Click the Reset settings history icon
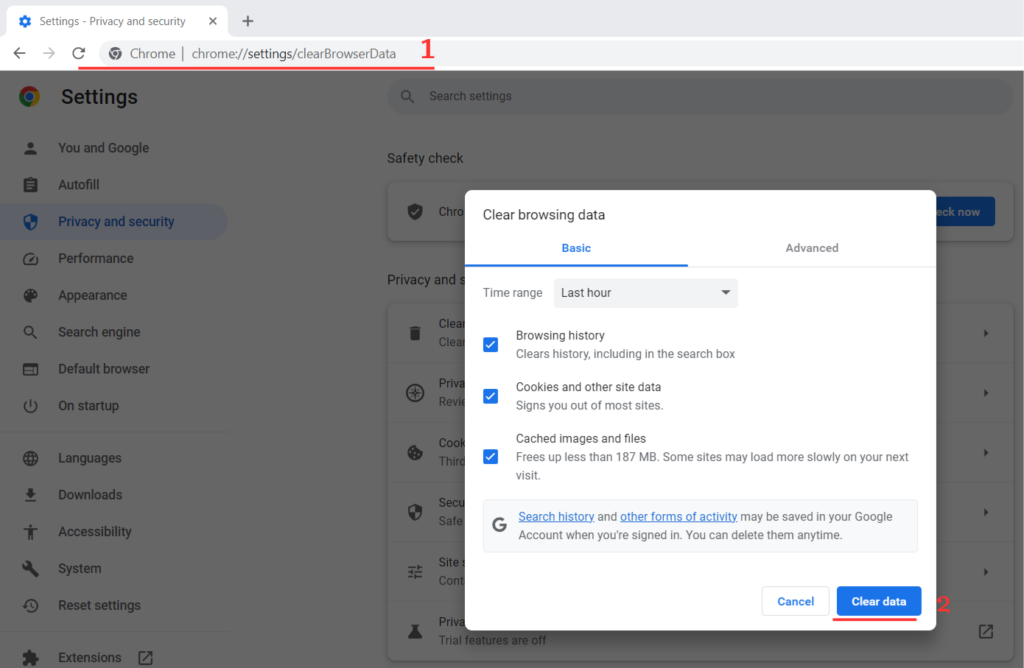1024x668 pixels. click(x=30, y=605)
